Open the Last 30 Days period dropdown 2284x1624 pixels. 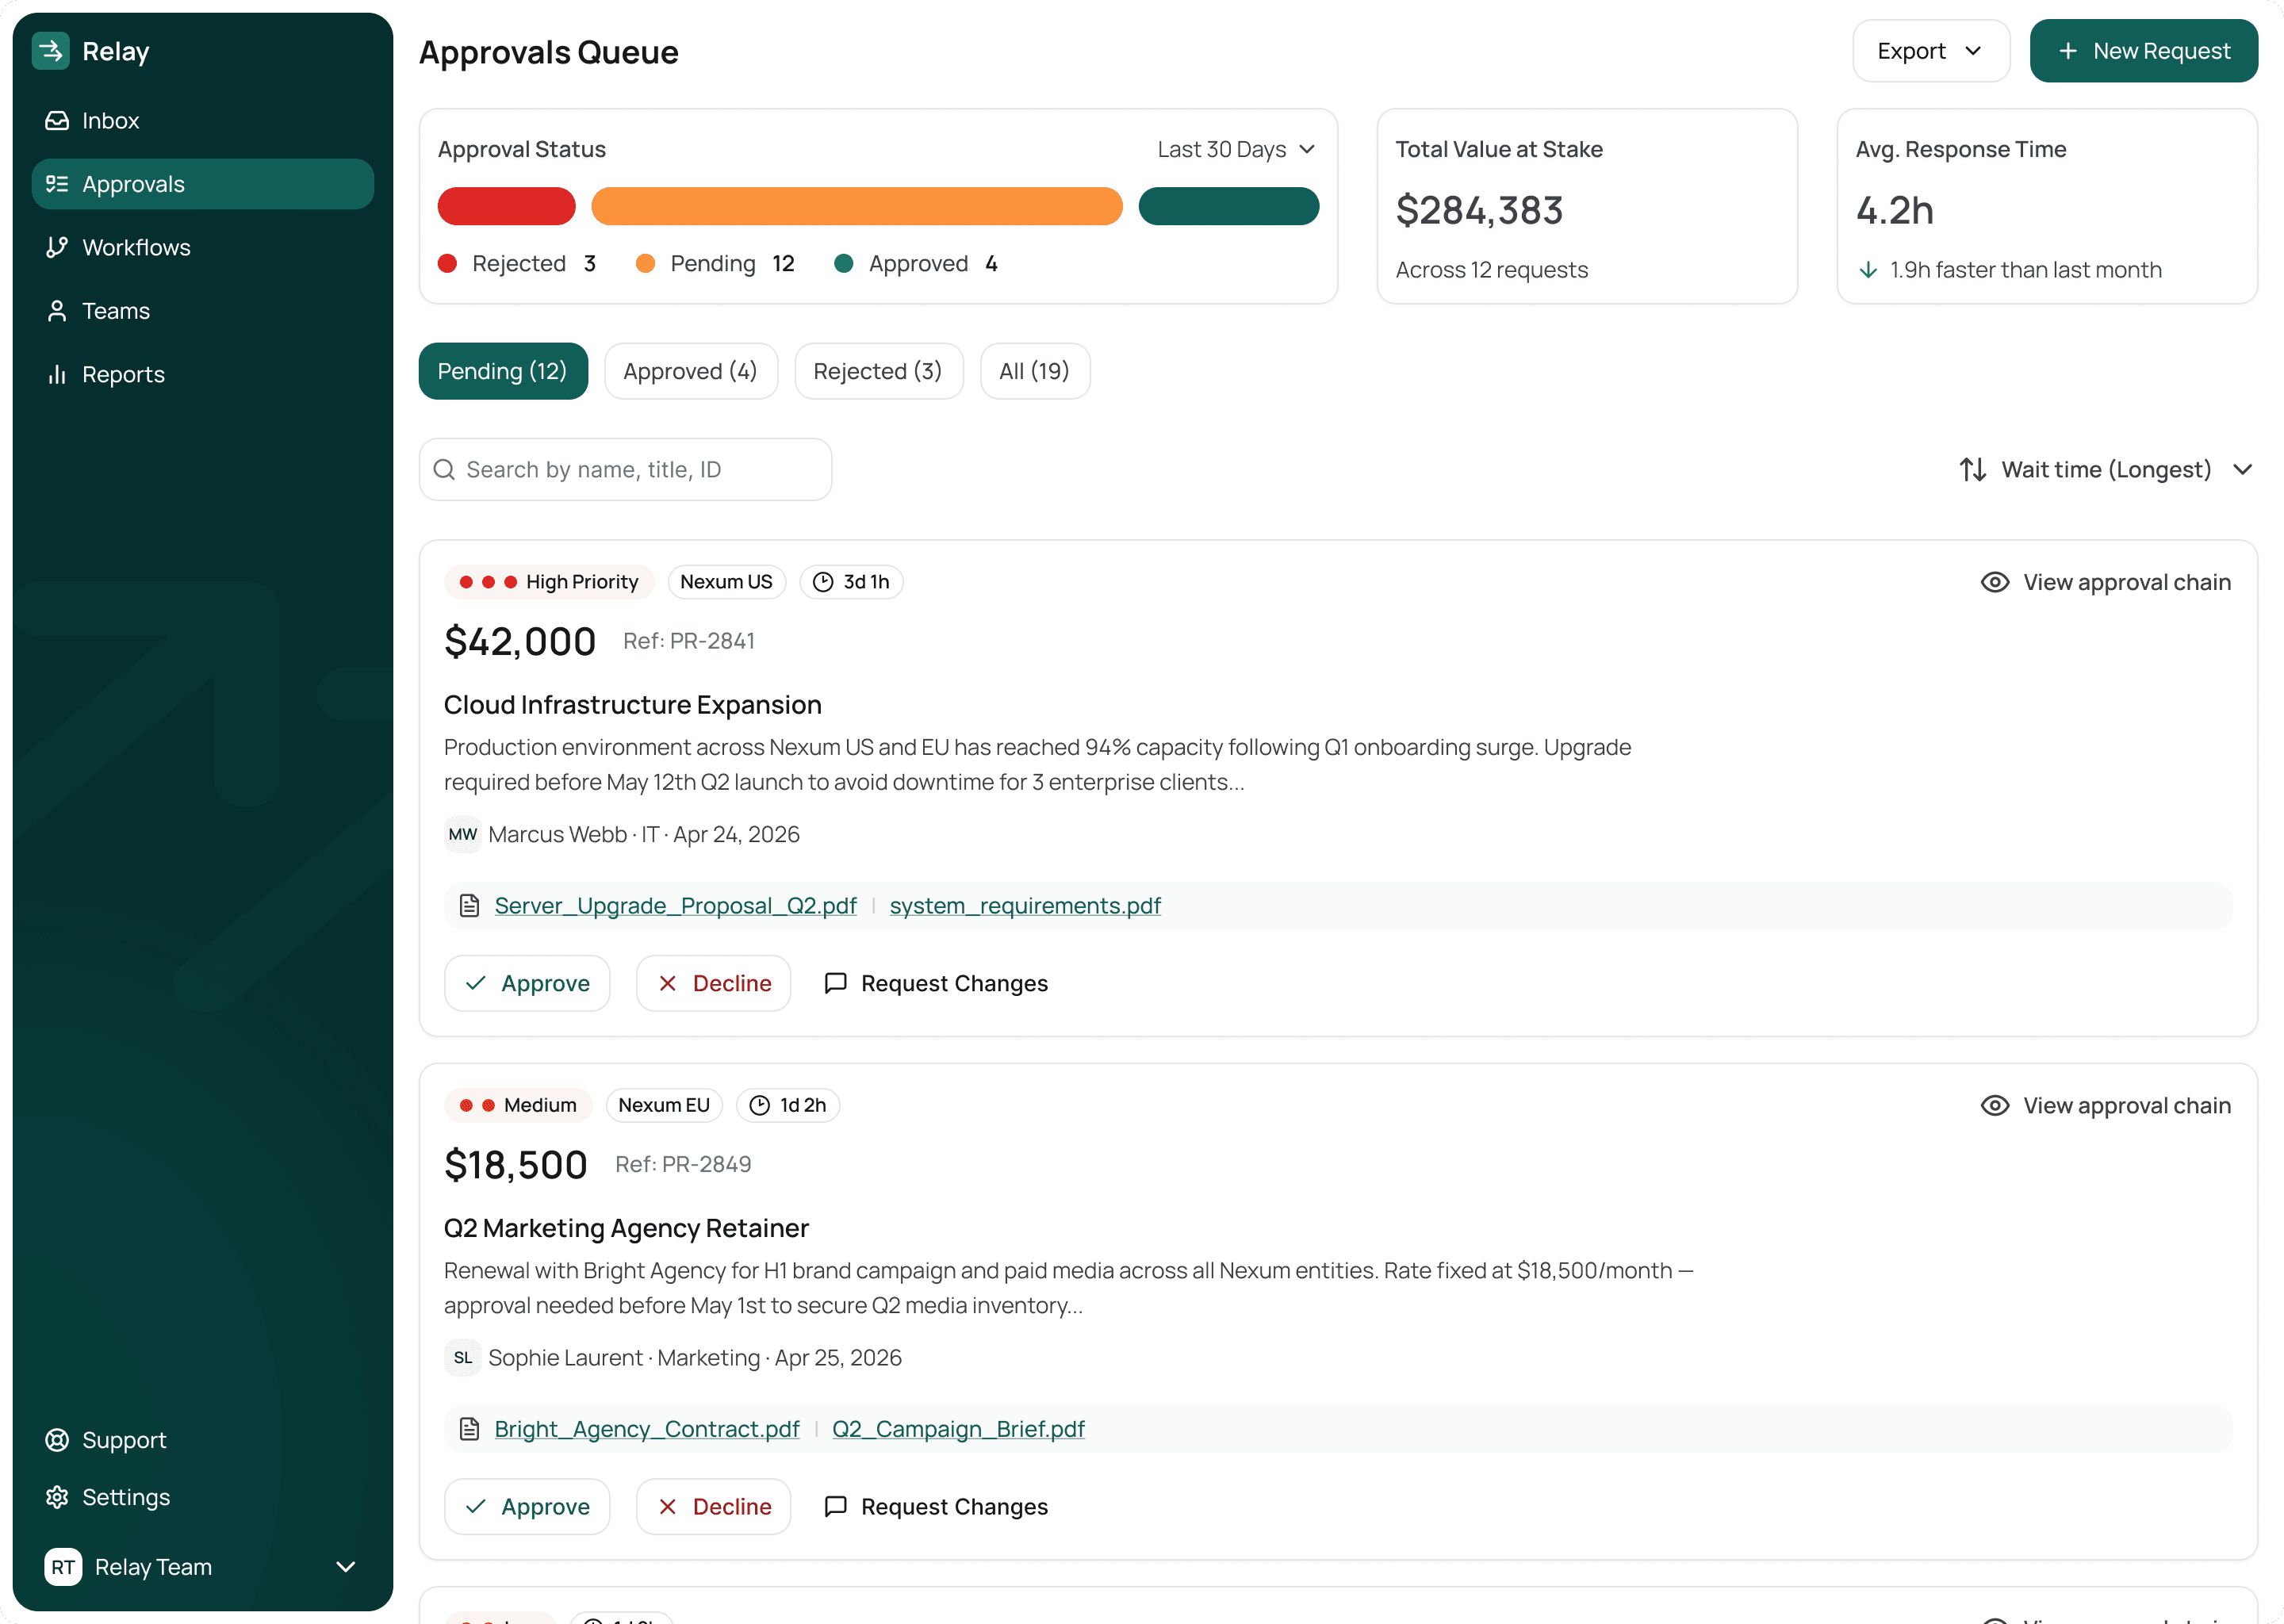click(x=1236, y=149)
